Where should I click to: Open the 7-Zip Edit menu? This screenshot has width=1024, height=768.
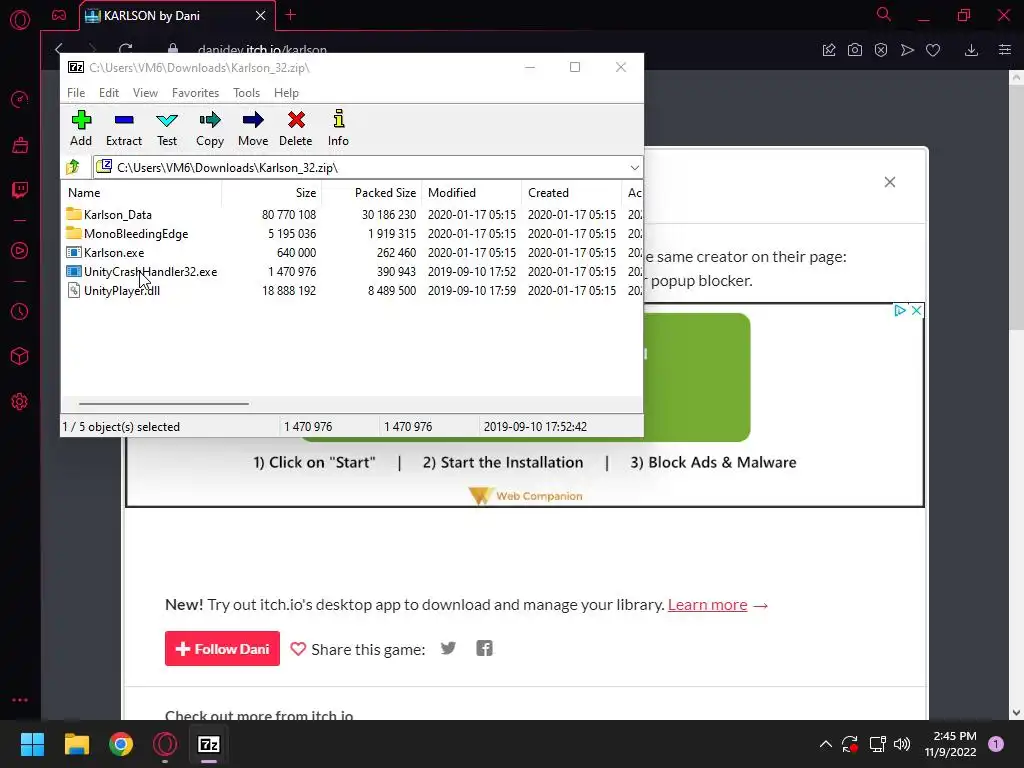[x=108, y=93]
